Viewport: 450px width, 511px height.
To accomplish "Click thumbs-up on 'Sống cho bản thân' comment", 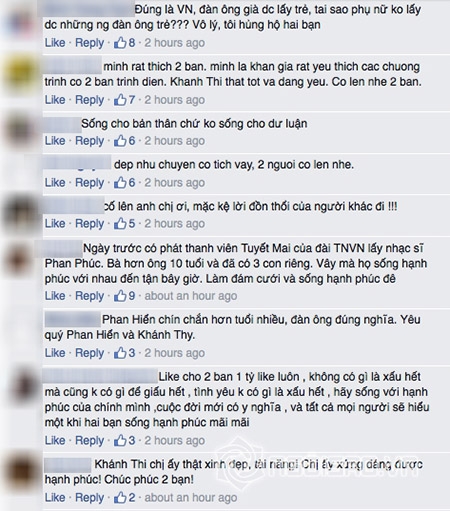I will [120, 141].
